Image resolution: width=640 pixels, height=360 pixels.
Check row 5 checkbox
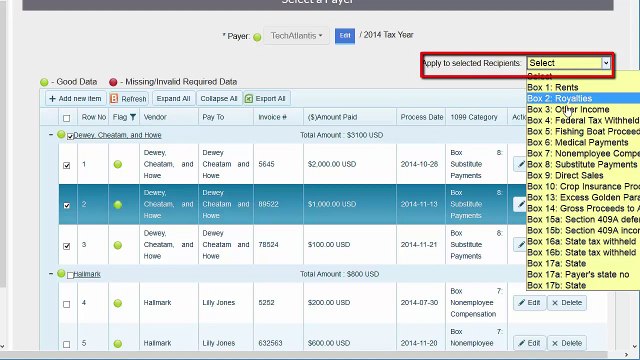(67, 344)
